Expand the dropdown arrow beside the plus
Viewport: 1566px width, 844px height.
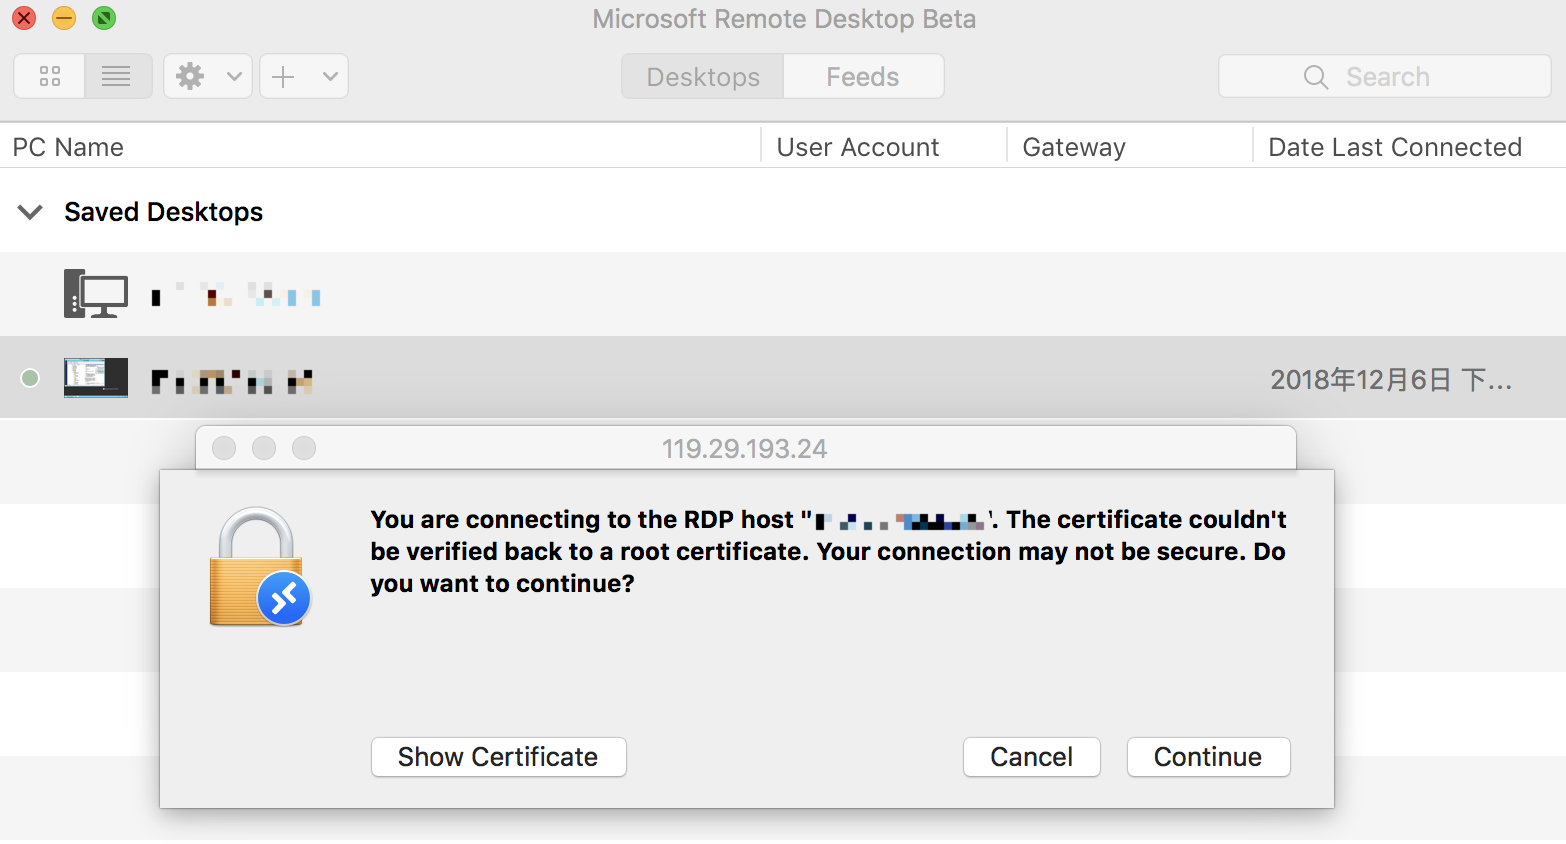click(x=330, y=77)
